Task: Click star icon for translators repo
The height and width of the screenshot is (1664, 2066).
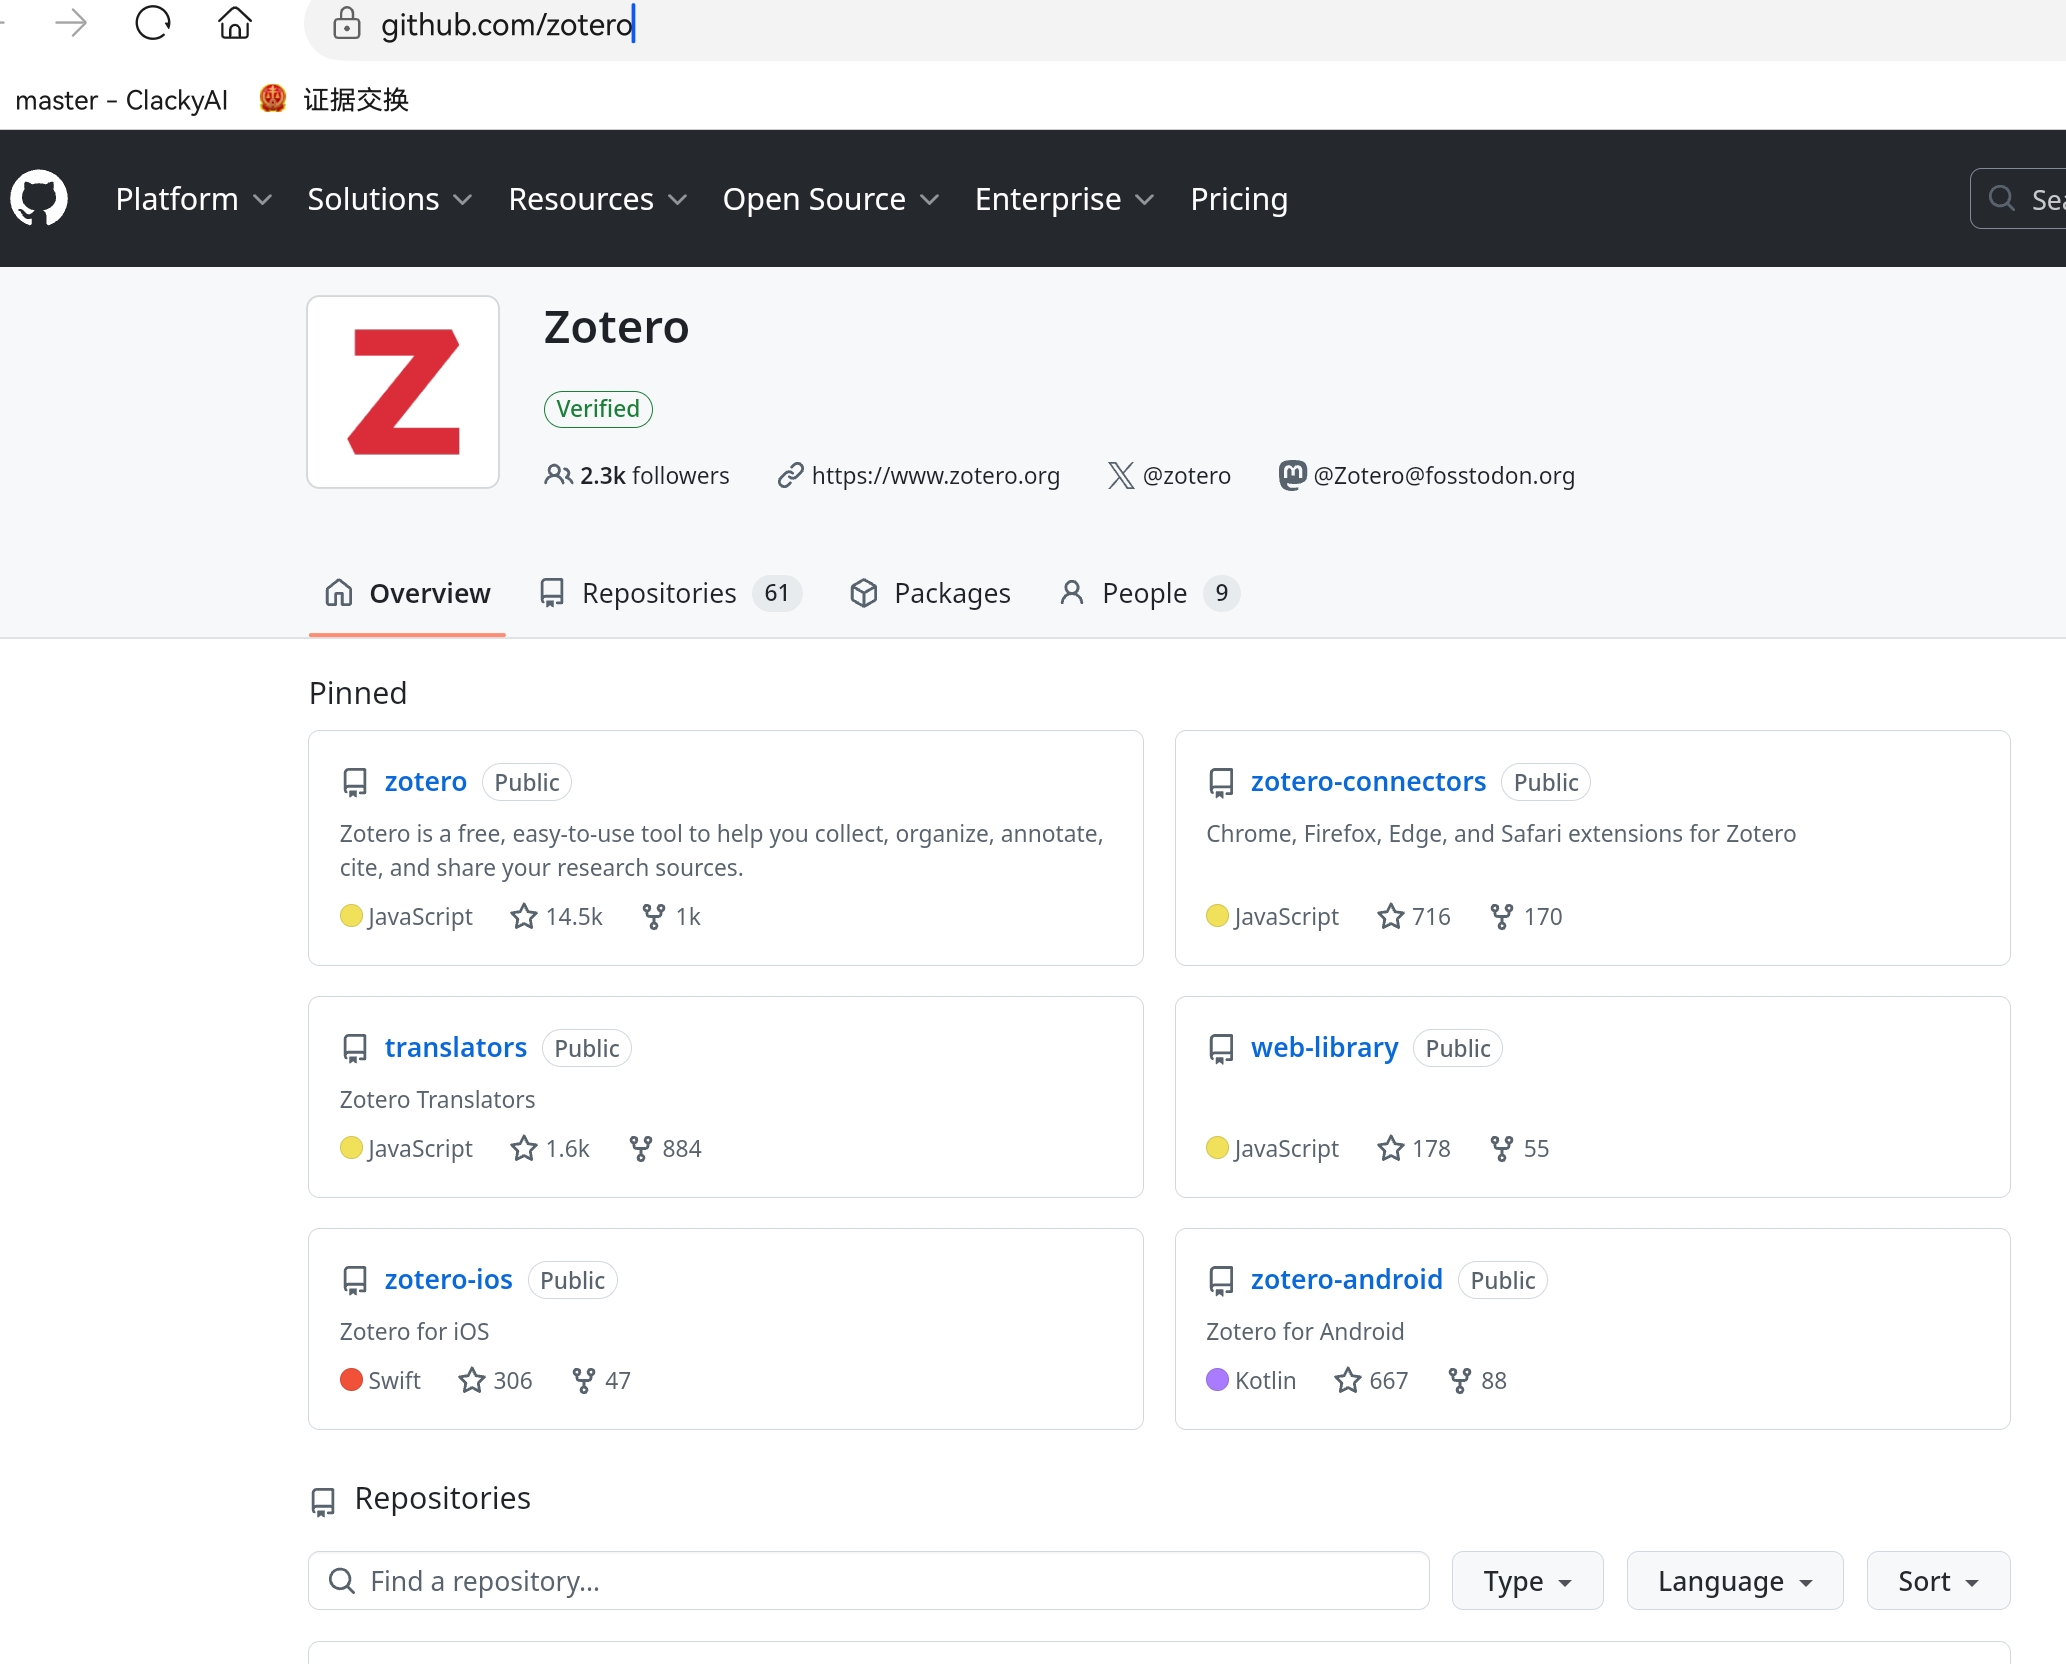Action: [524, 1149]
